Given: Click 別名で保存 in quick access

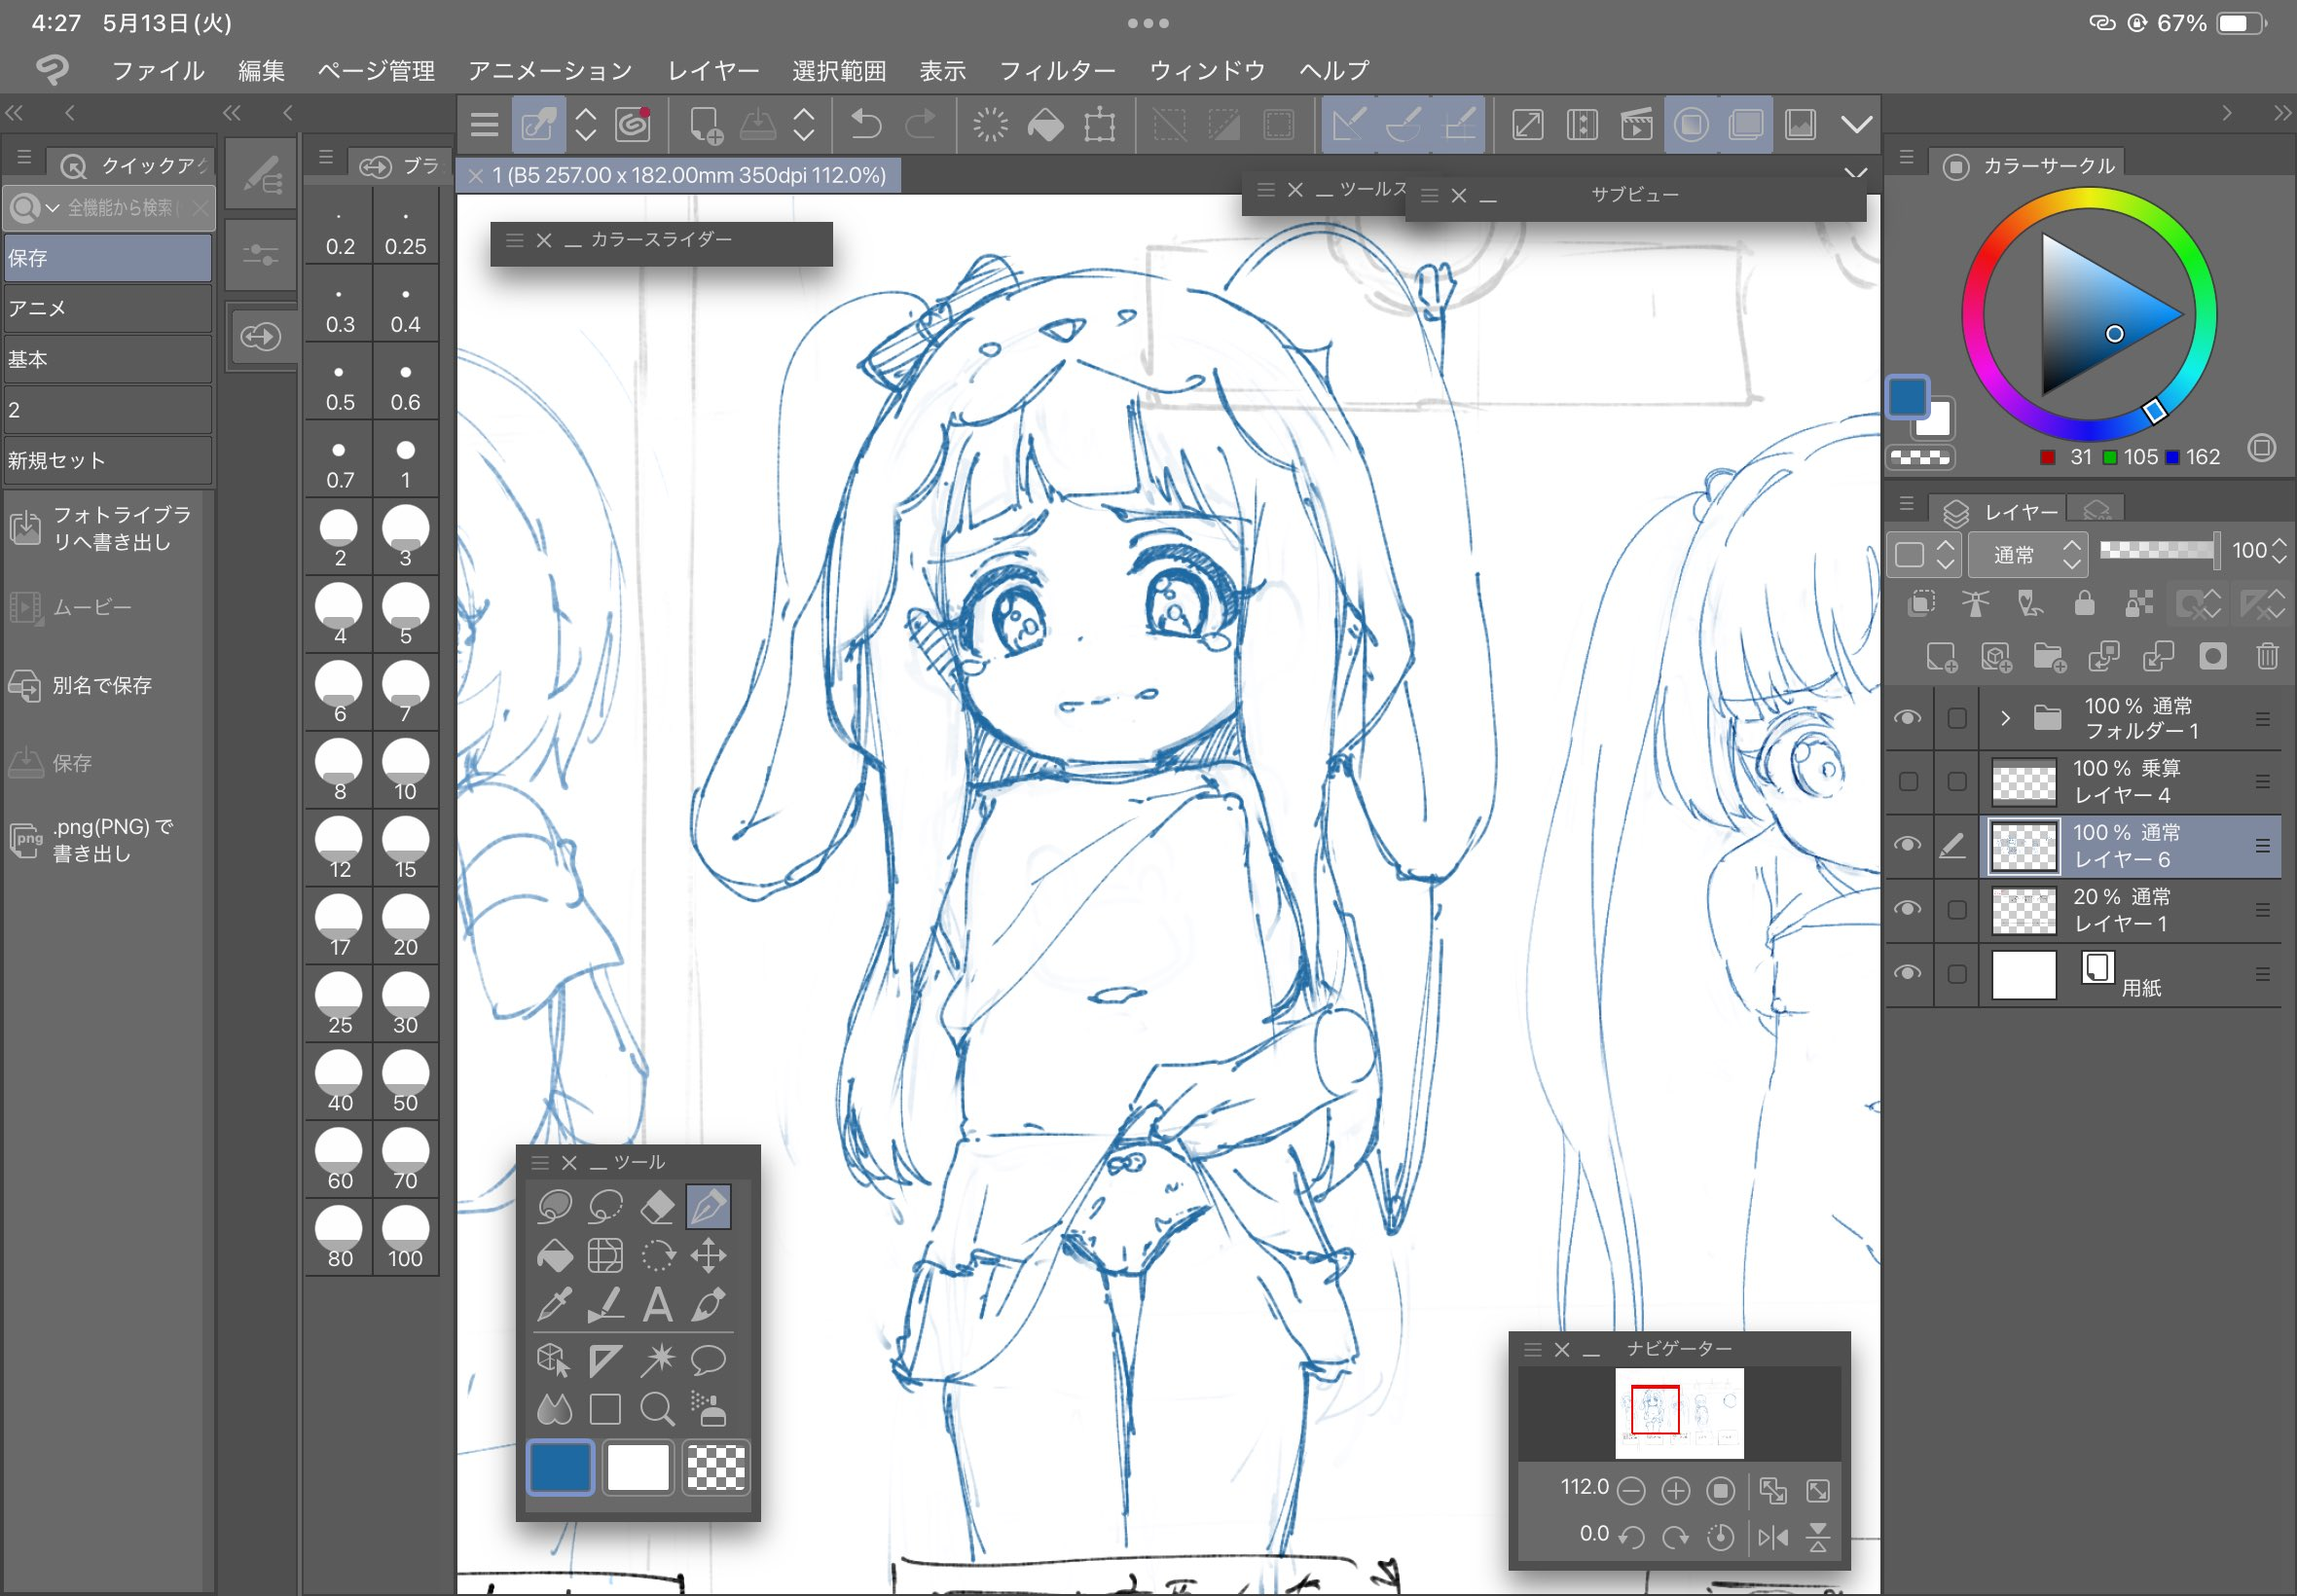Looking at the screenshot, I should pyautogui.click(x=102, y=686).
